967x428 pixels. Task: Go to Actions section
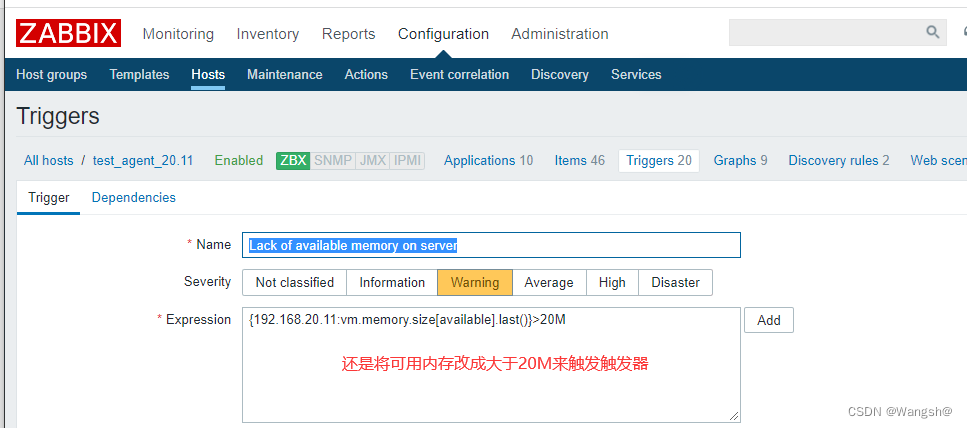(366, 75)
